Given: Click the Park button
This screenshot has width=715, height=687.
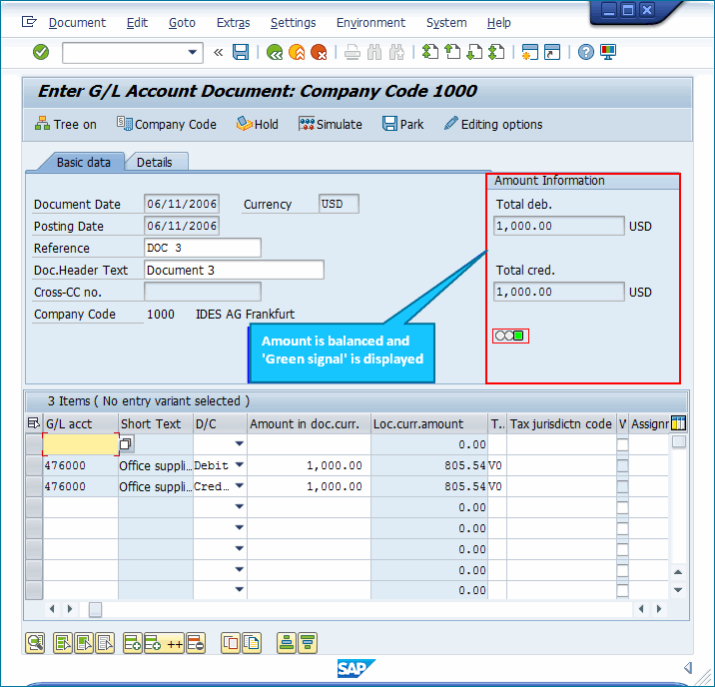Looking at the screenshot, I should coord(402,124).
